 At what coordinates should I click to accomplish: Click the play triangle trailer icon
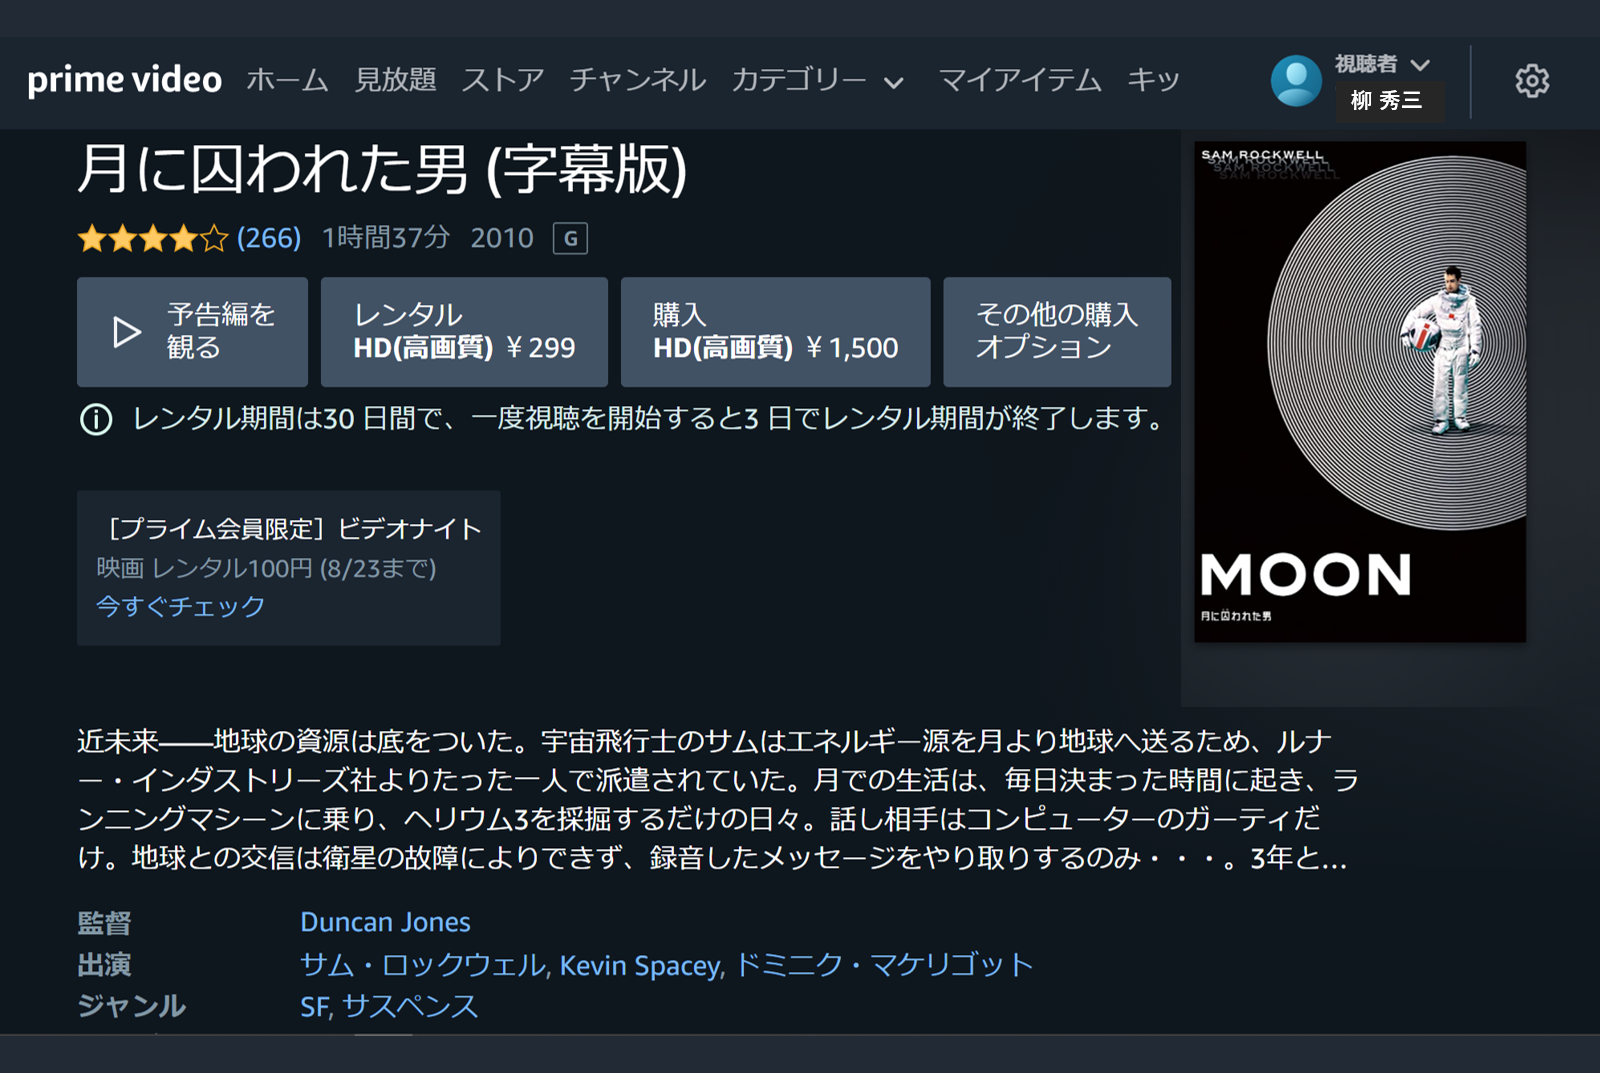click(126, 332)
